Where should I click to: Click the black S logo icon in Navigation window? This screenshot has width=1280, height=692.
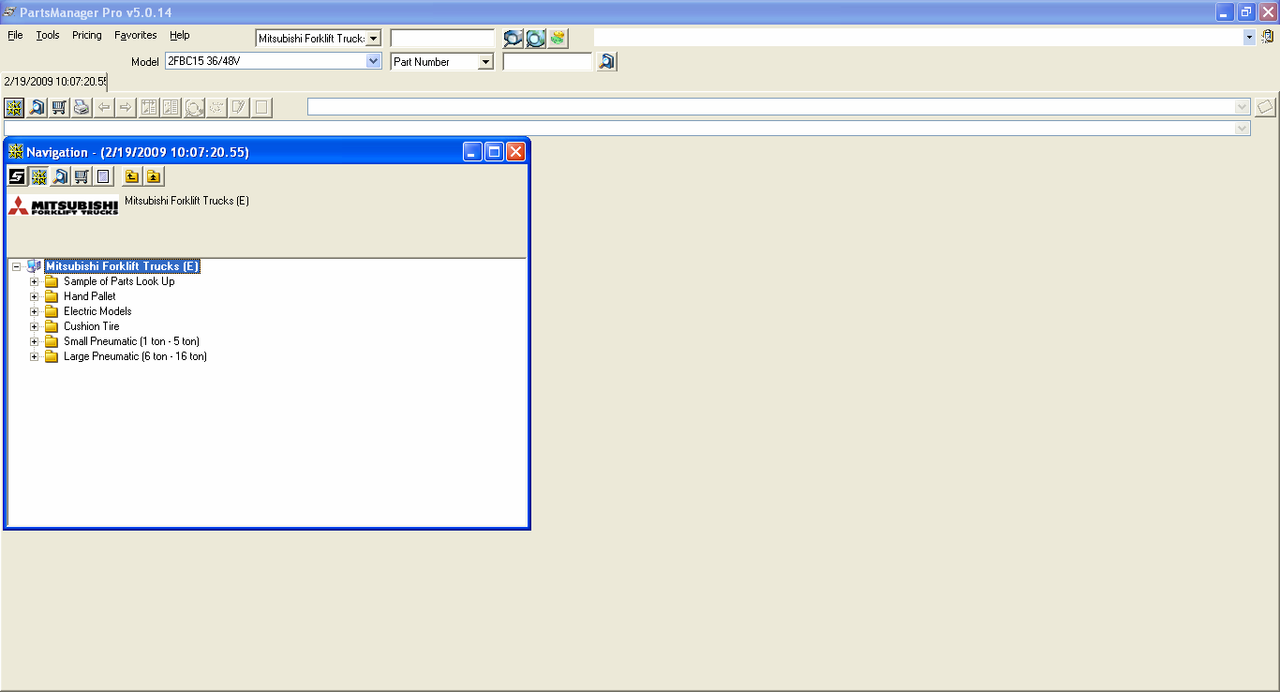click(17, 177)
